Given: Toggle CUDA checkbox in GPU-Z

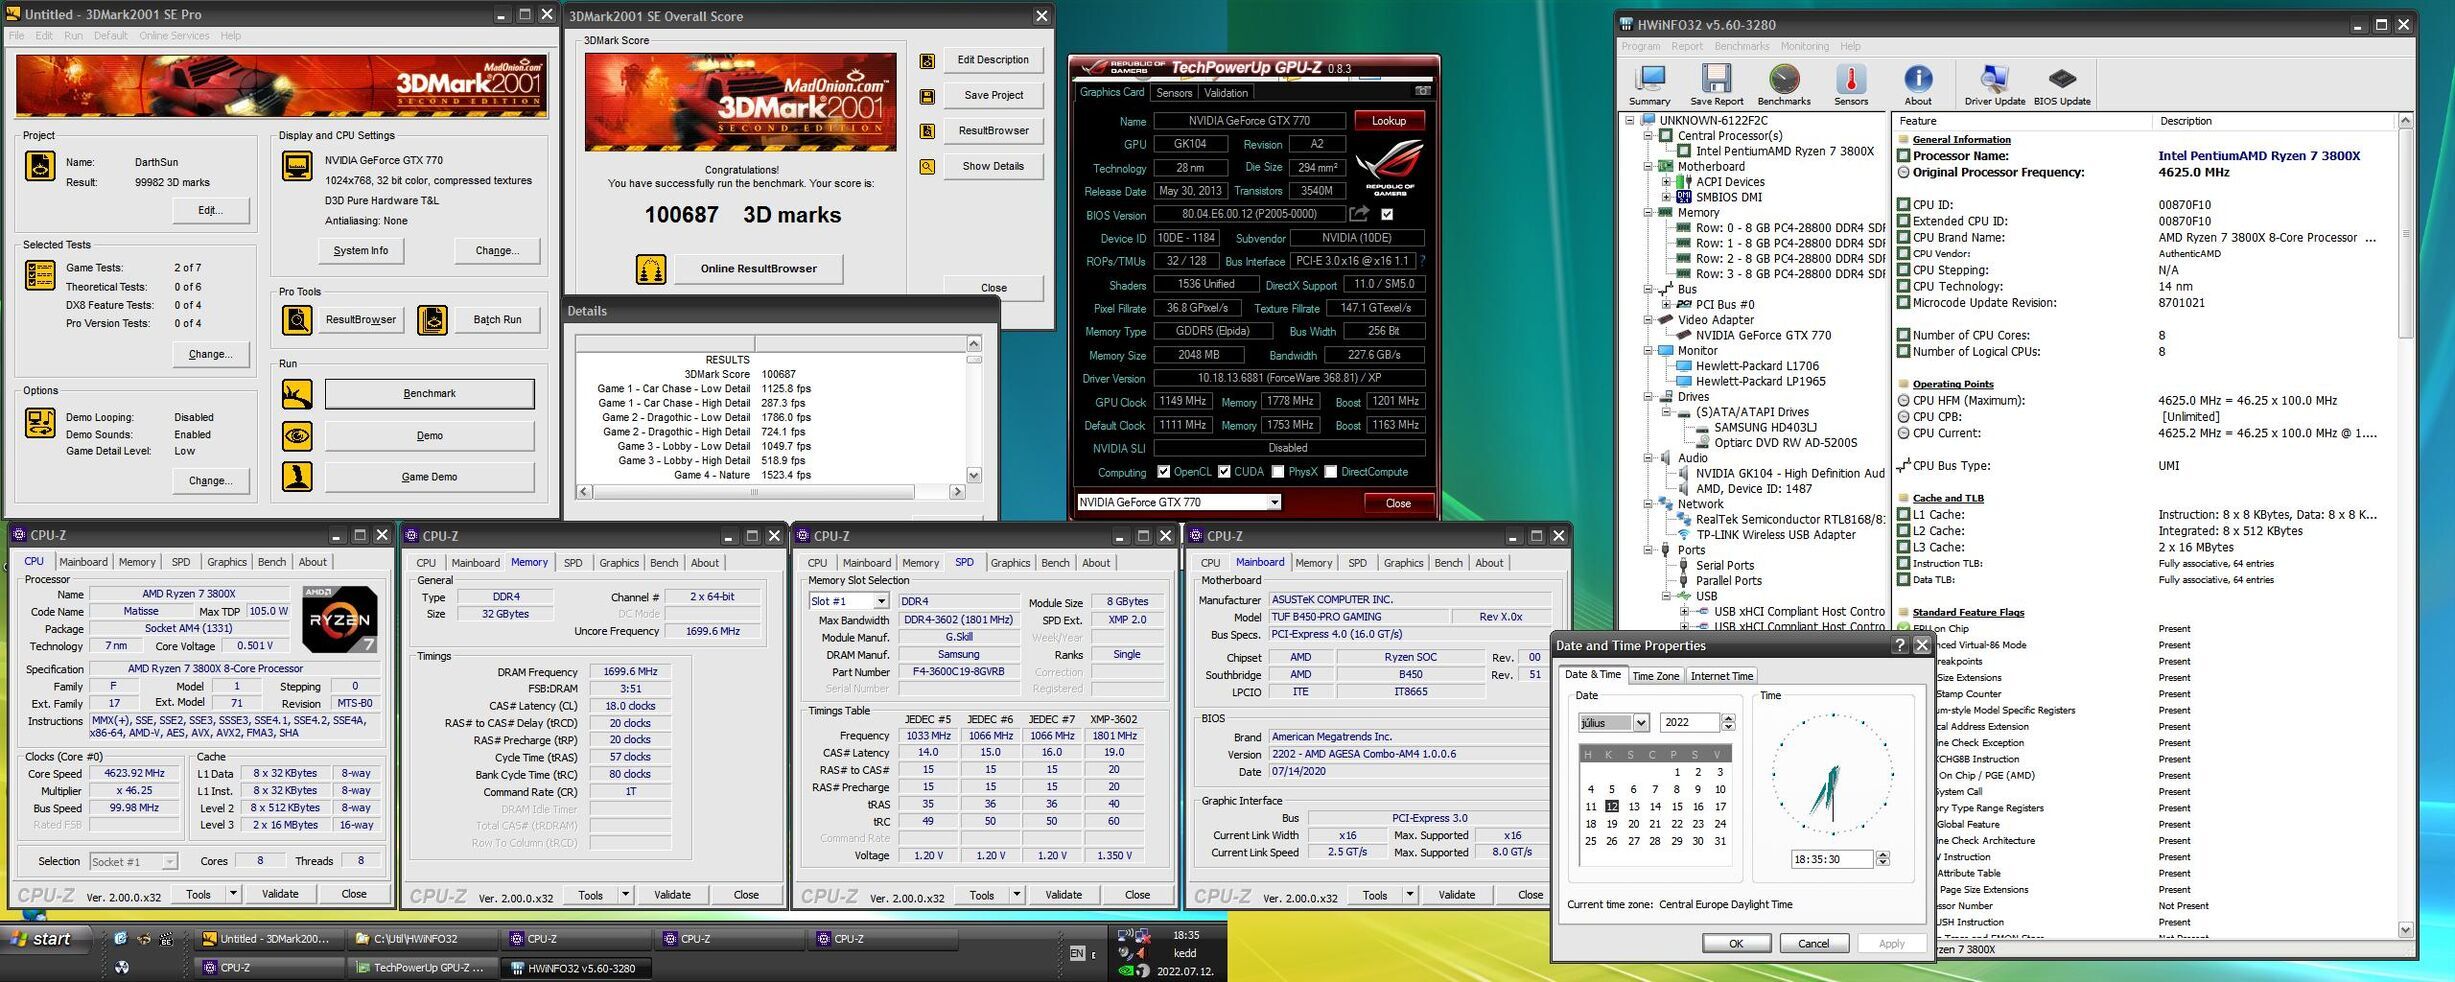Looking at the screenshot, I should (1223, 472).
